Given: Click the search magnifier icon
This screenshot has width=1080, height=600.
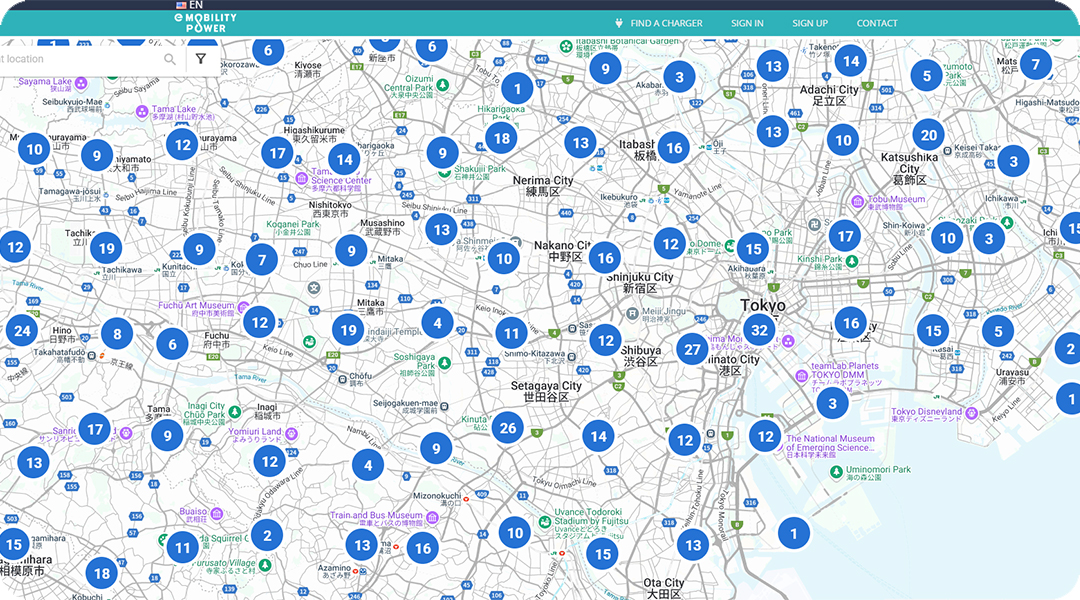Looking at the screenshot, I should [170, 60].
